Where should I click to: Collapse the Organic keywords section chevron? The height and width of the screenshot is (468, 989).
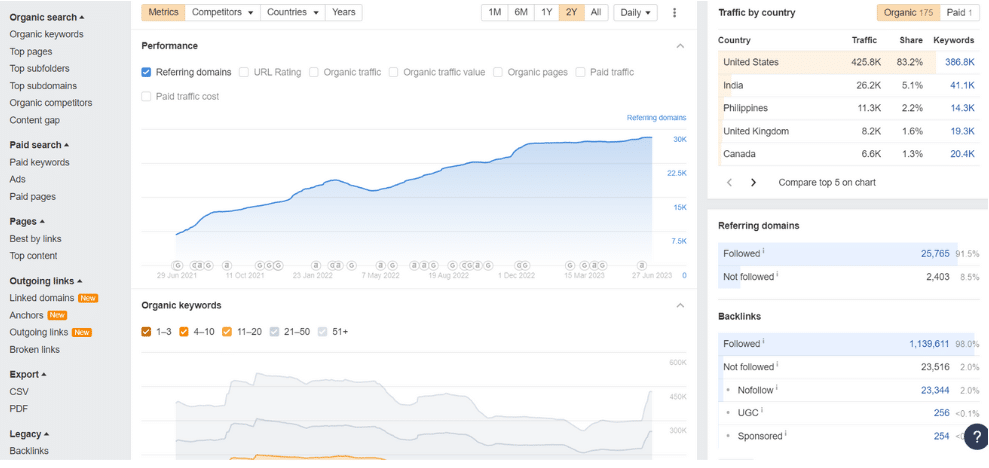tap(680, 305)
